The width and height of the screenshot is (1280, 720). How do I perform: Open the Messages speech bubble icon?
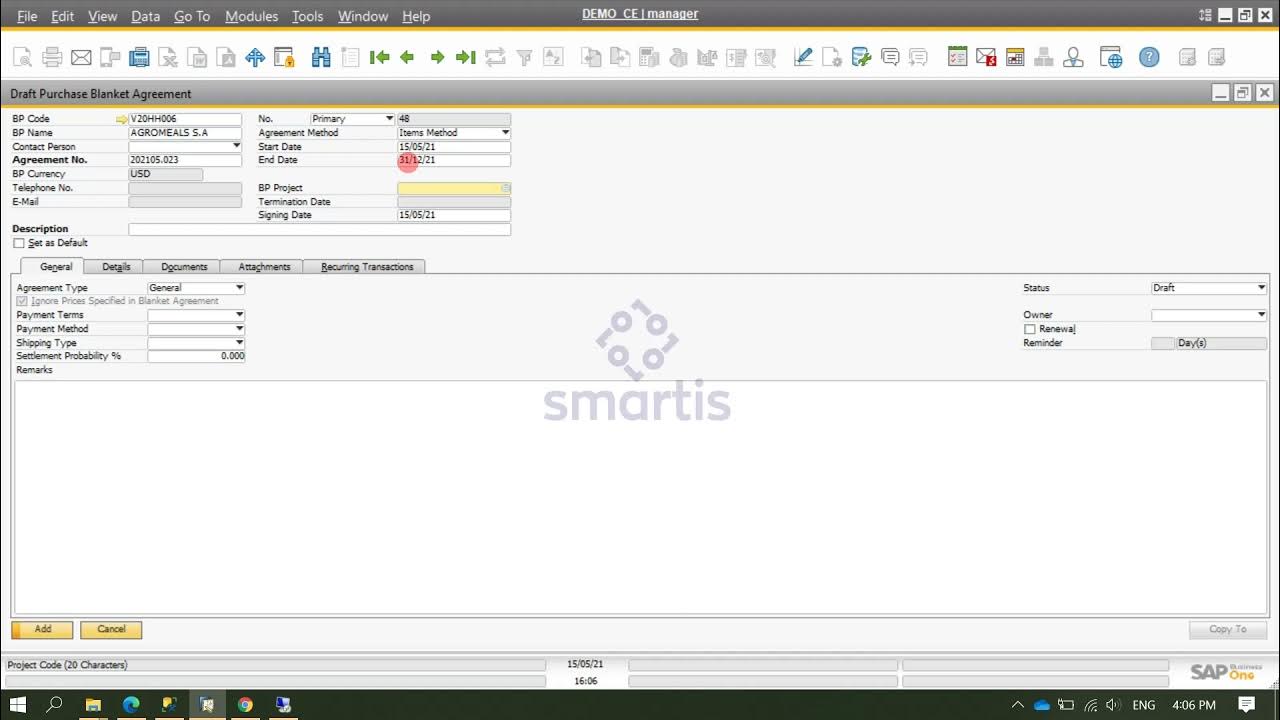[890, 58]
